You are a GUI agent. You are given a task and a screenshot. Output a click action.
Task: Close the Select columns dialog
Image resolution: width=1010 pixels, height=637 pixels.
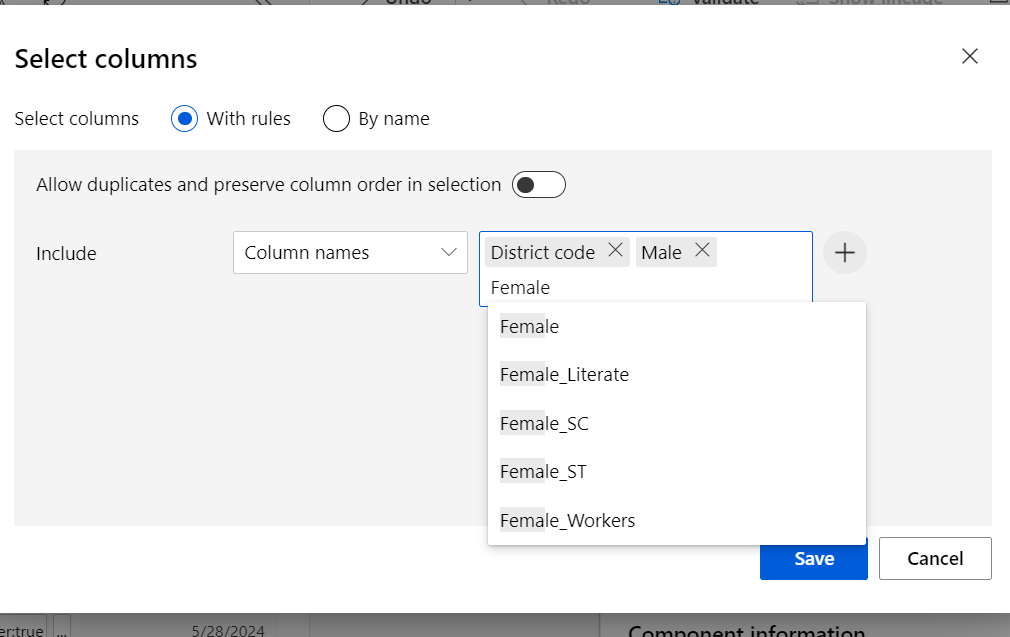click(x=969, y=57)
